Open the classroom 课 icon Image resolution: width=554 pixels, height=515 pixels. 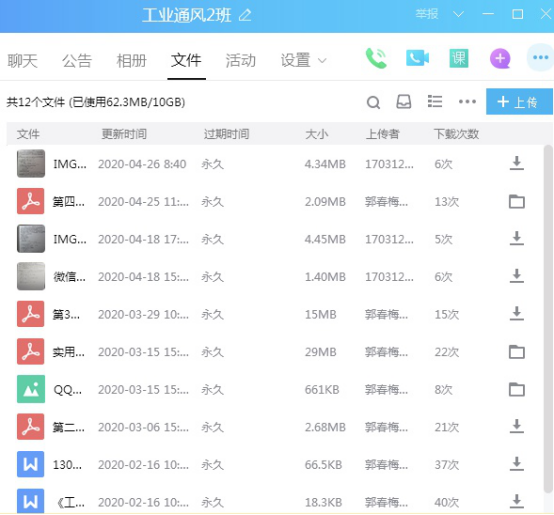[459, 58]
